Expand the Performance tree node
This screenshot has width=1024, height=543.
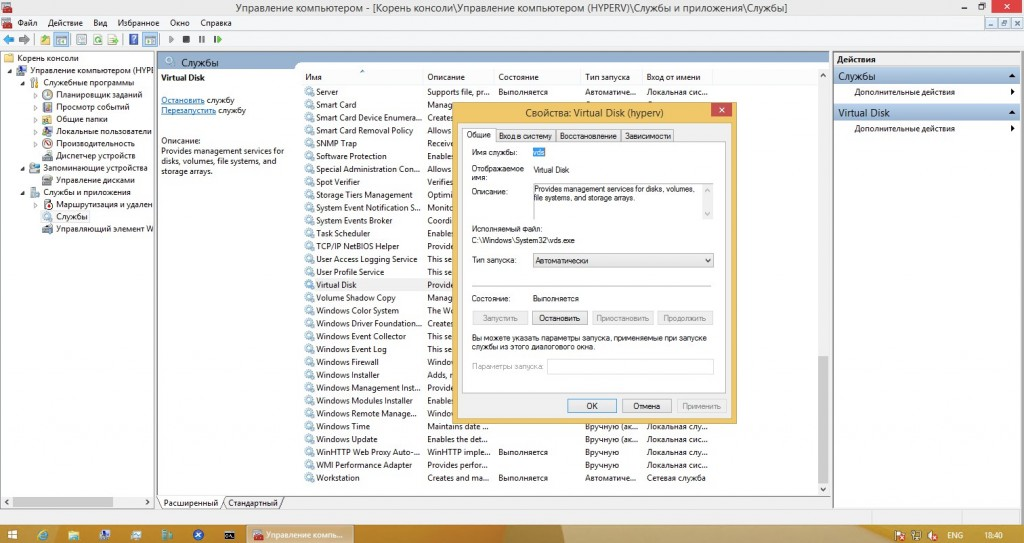(x=37, y=144)
